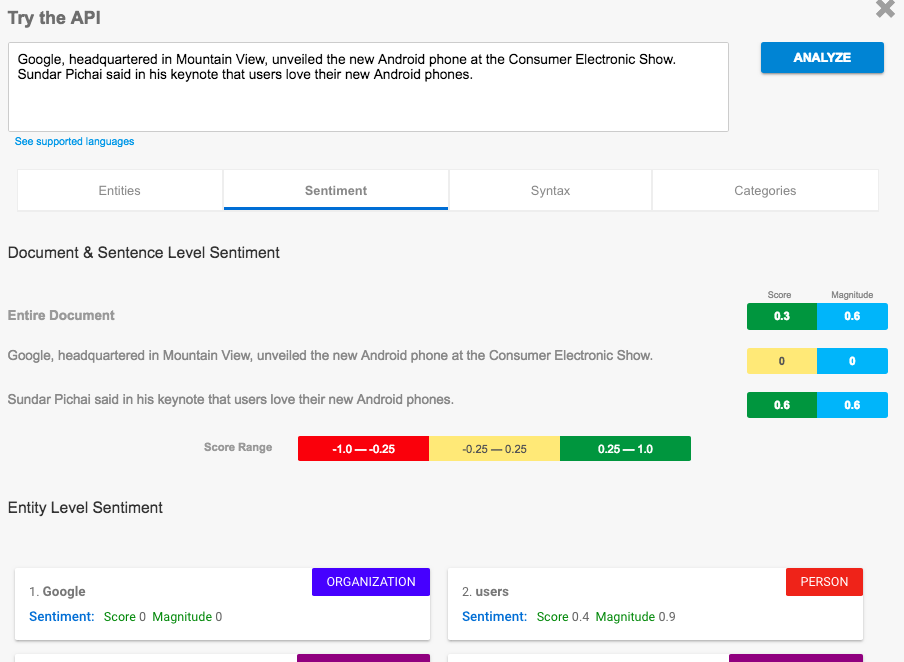Click inside the sample text input box
The image size is (904, 662).
[368, 87]
